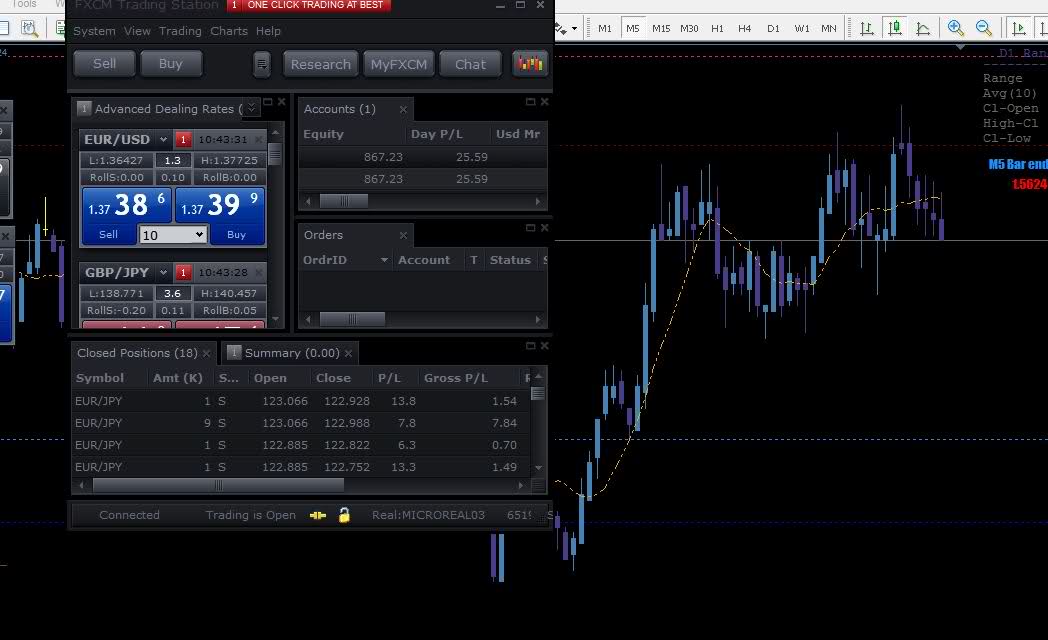Click the Orders panel horizontal scrollbar thumb

(352, 319)
